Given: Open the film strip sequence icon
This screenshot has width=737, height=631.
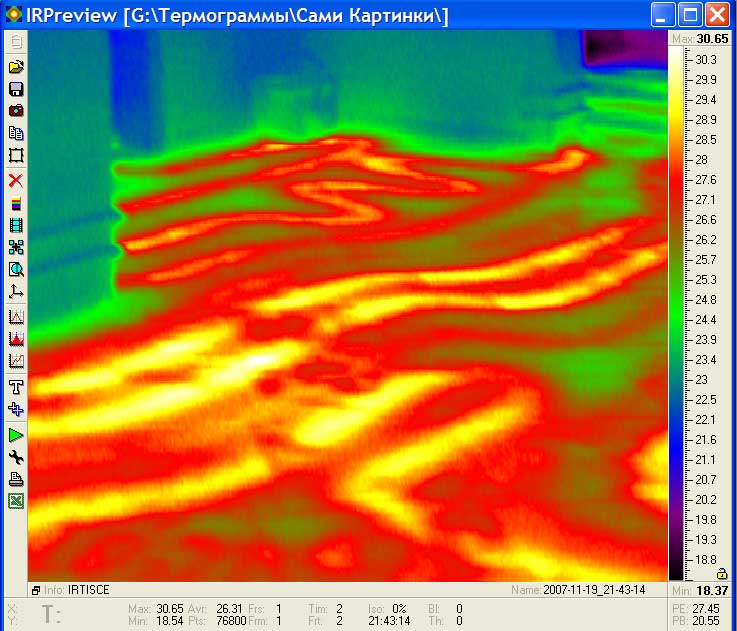Looking at the screenshot, I should 16,225.
